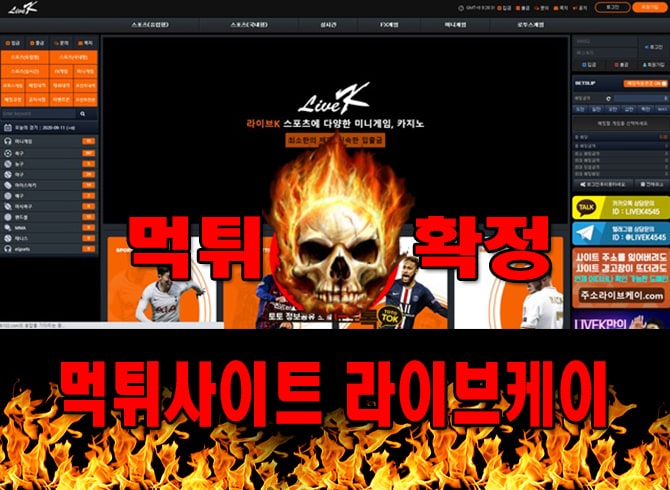Viewport: 670px width, 490px height.
Task: Click the 전체취소 button under the betslip
Action: [652, 184]
